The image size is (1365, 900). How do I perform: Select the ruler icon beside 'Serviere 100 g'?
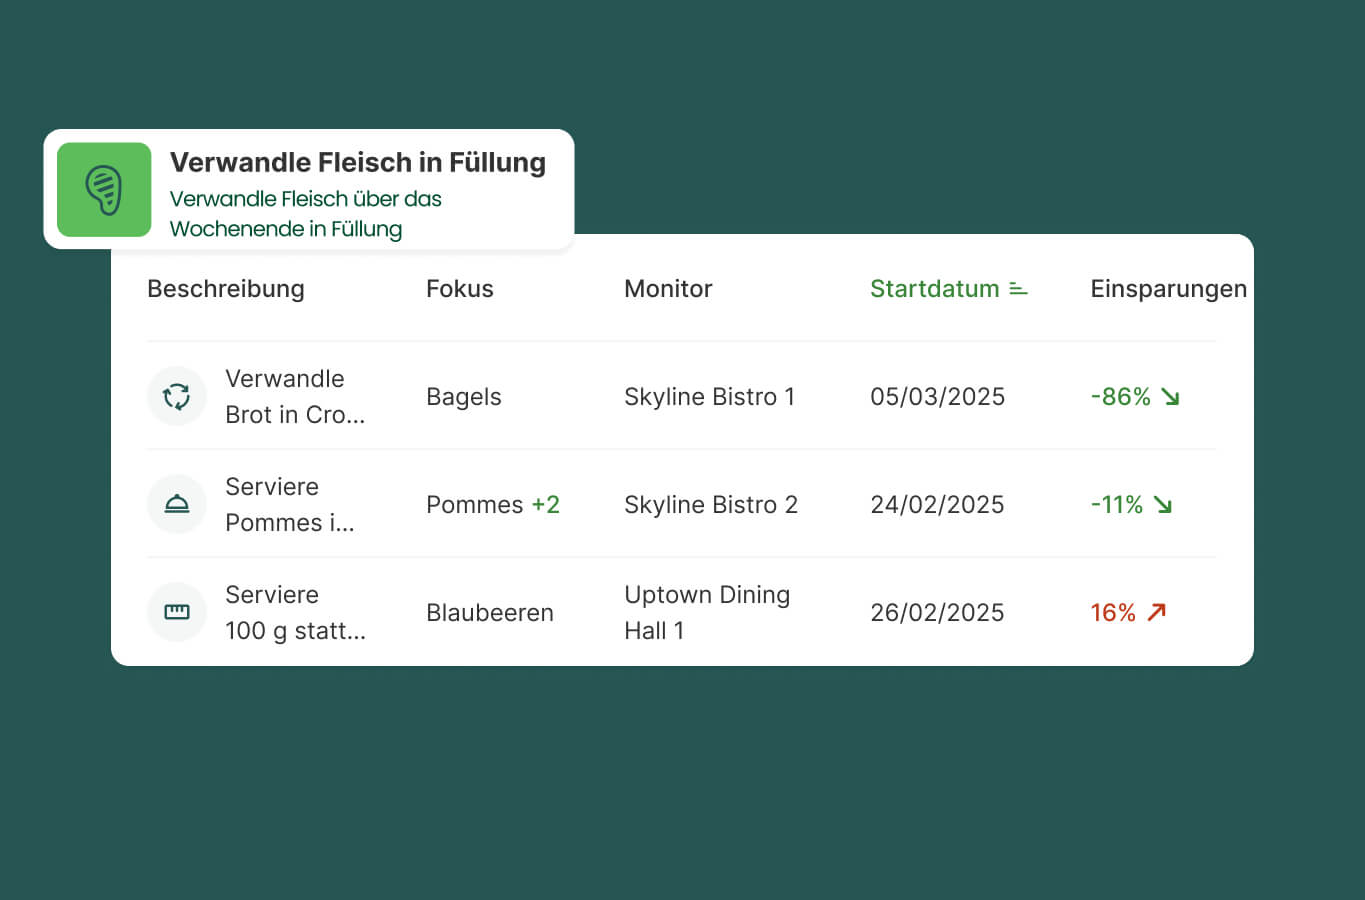point(177,612)
